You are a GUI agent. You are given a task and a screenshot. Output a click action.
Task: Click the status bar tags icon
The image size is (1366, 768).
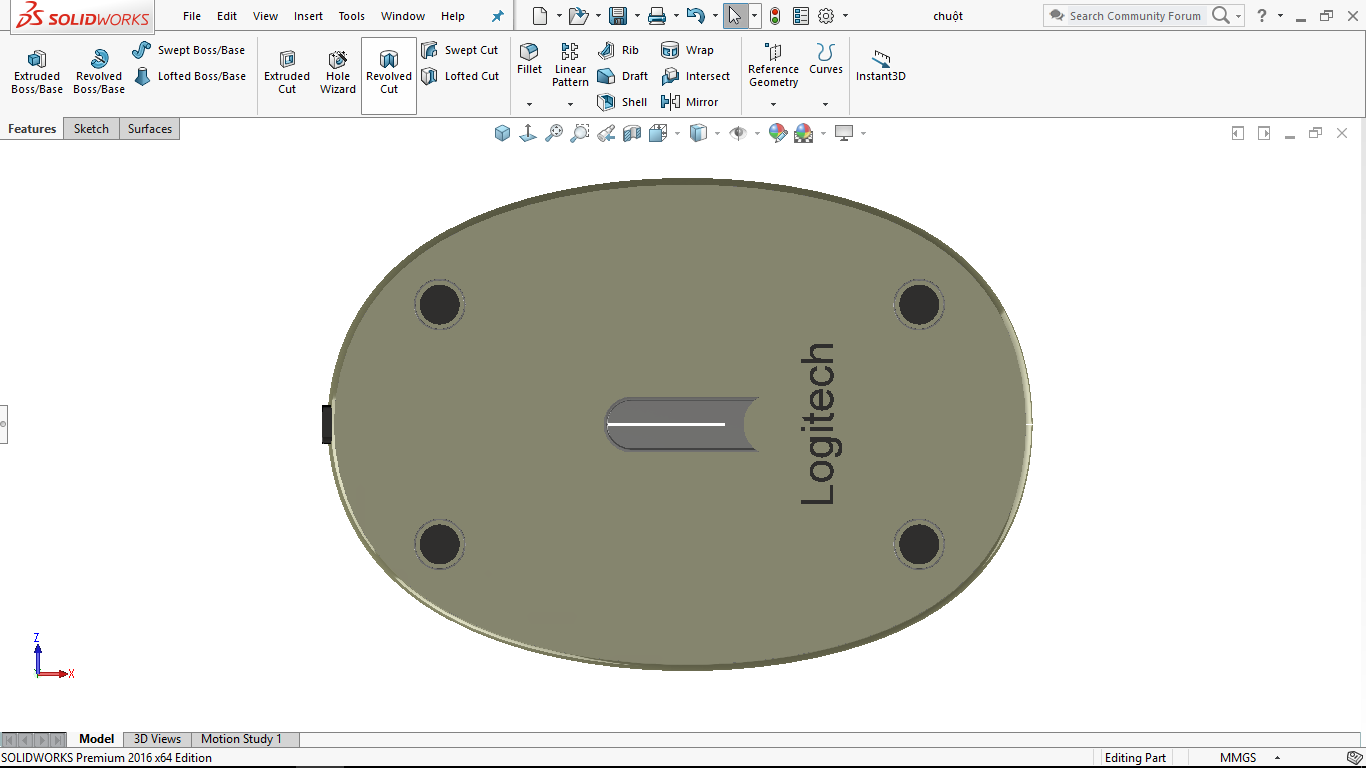[x=1354, y=758]
